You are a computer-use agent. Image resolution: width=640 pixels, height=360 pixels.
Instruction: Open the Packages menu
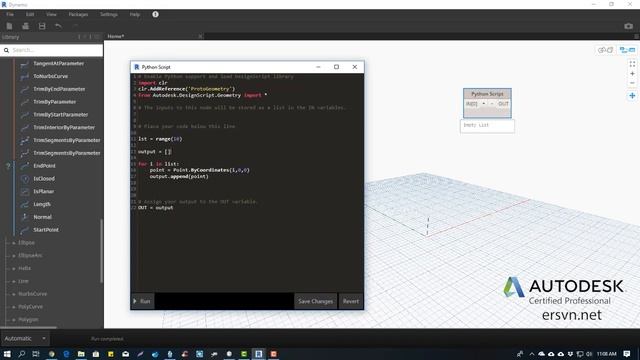(x=78, y=14)
